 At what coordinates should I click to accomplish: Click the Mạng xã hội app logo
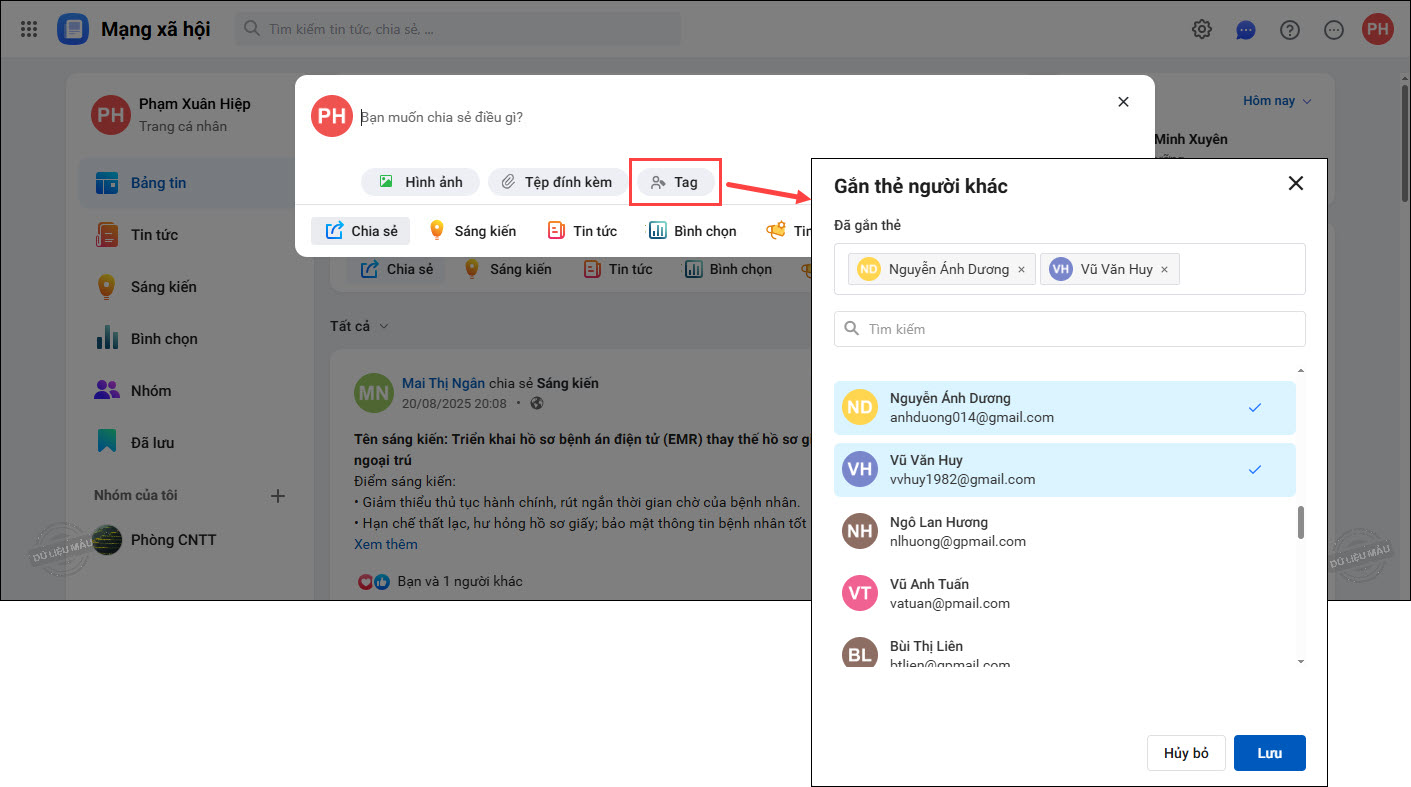coord(73,29)
